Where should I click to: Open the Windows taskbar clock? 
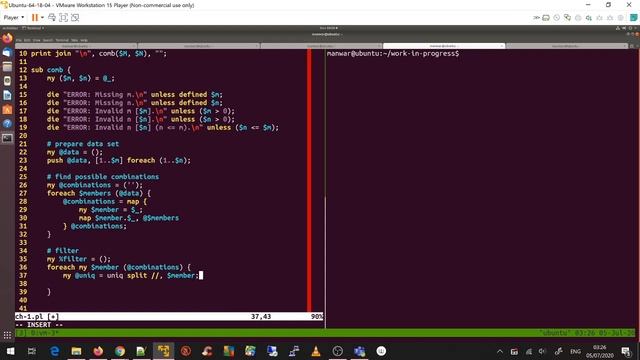[x=600, y=351]
